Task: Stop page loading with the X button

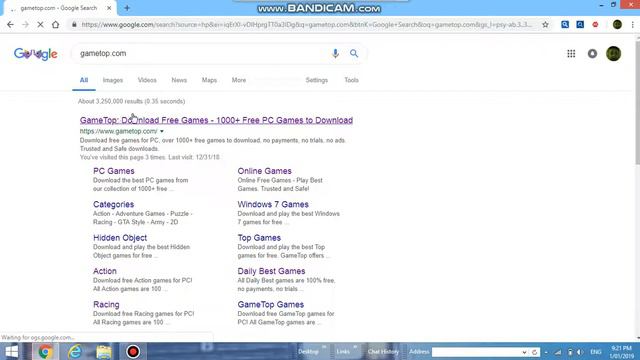Action: click(x=40, y=25)
